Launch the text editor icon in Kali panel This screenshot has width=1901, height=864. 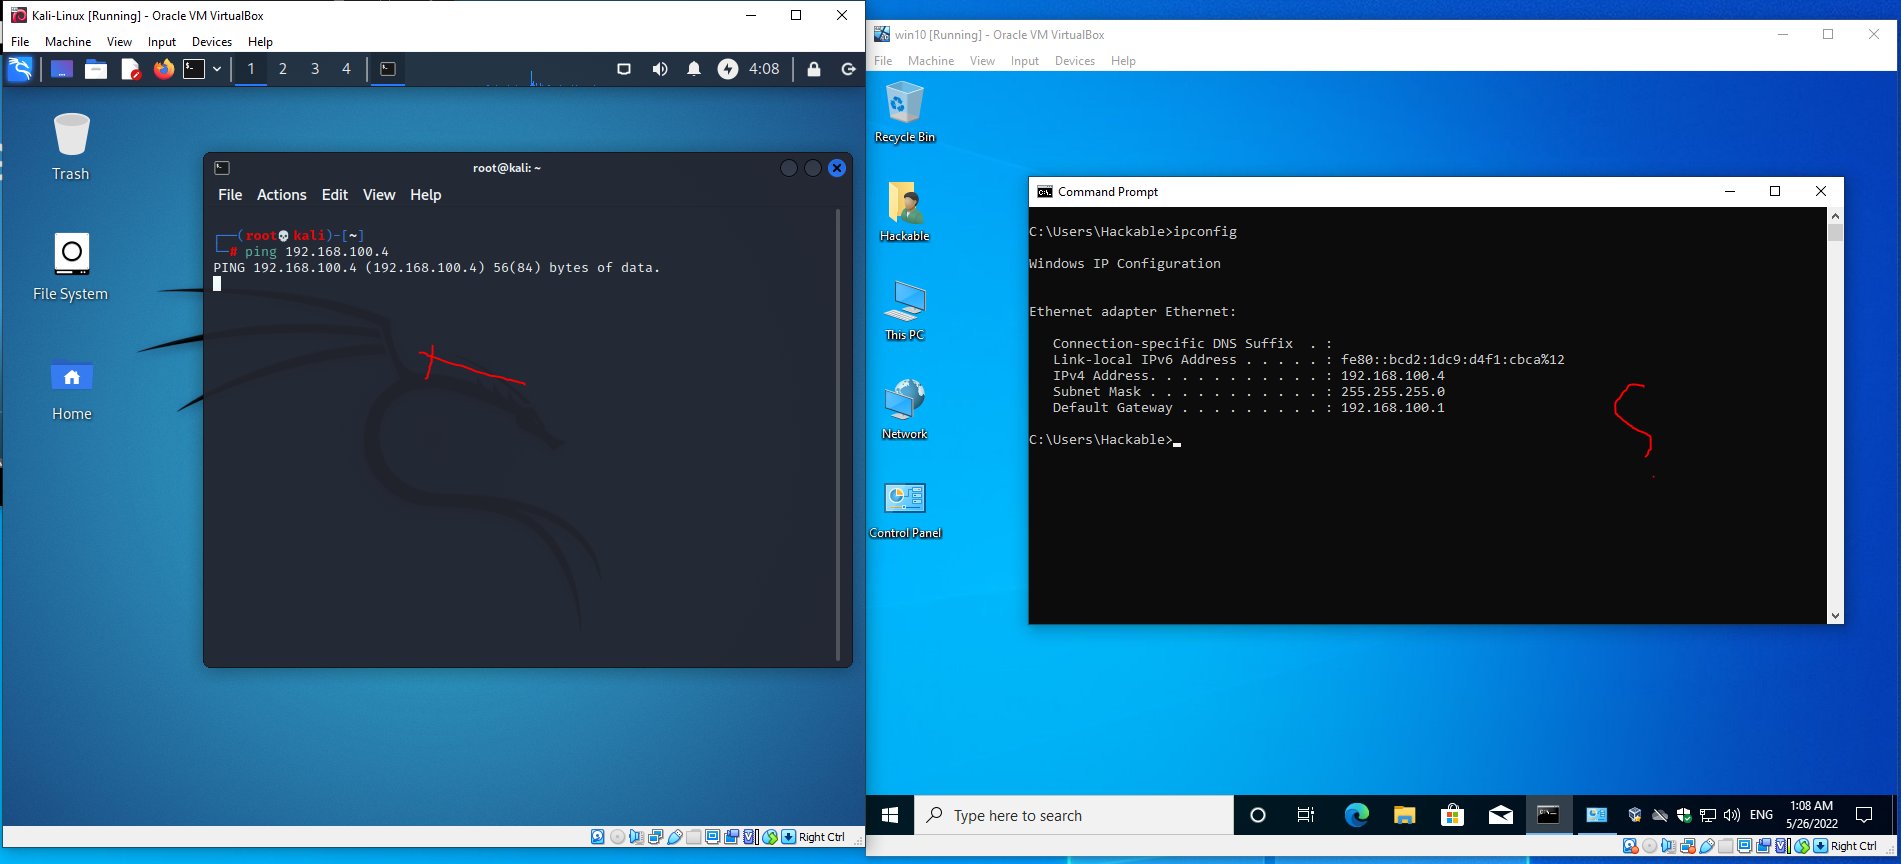tap(130, 69)
